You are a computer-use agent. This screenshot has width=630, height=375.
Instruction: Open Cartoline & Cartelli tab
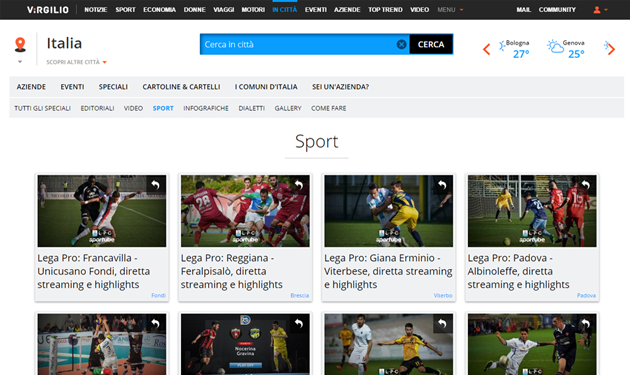pyautogui.click(x=181, y=87)
